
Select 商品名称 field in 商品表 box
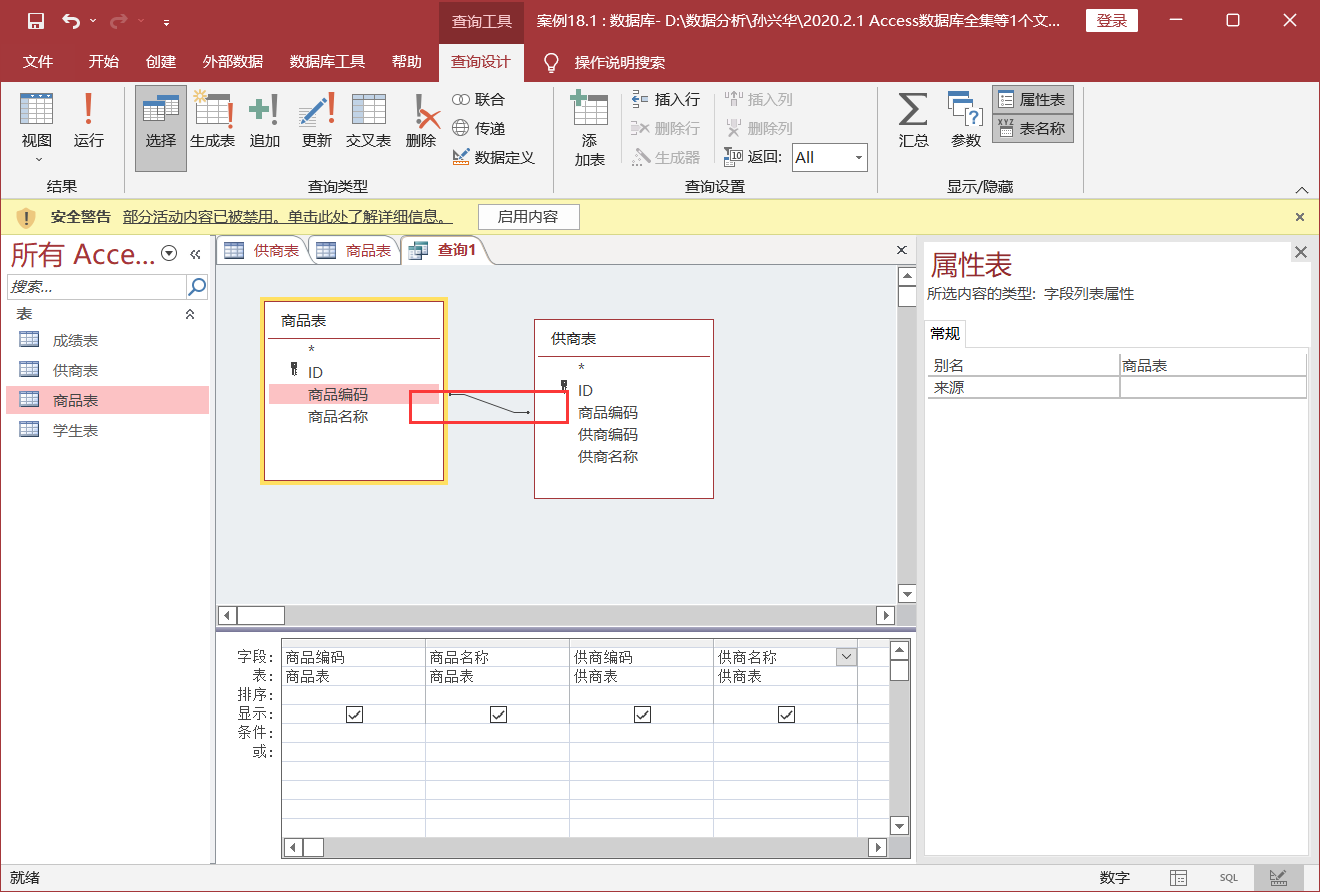coord(338,416)
